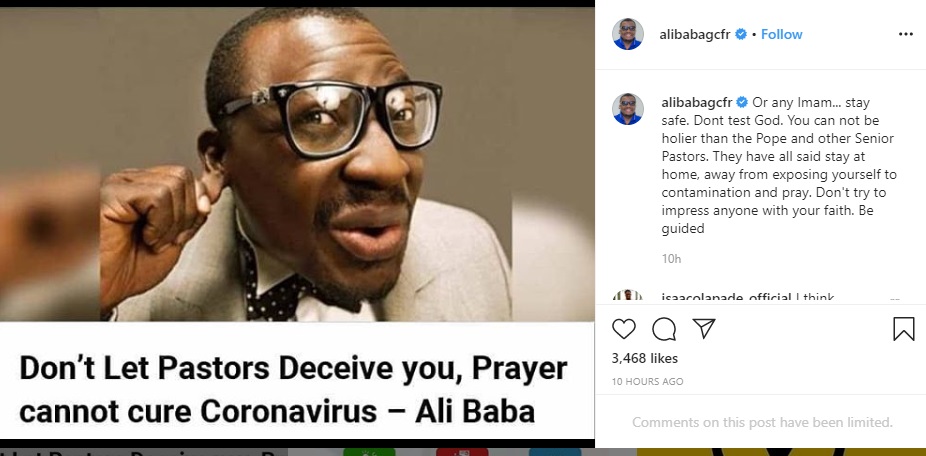The image size is (926, 456).
Task: View the 3,468 likes list
Action: pyautogui.click(x=644, y=358)
